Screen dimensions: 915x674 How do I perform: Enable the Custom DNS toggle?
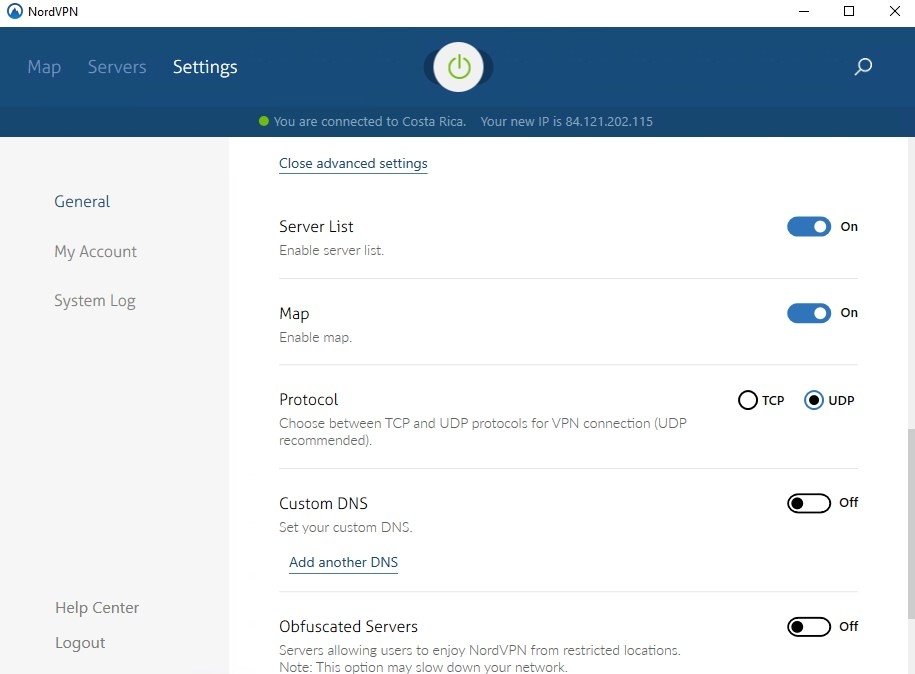808,503
